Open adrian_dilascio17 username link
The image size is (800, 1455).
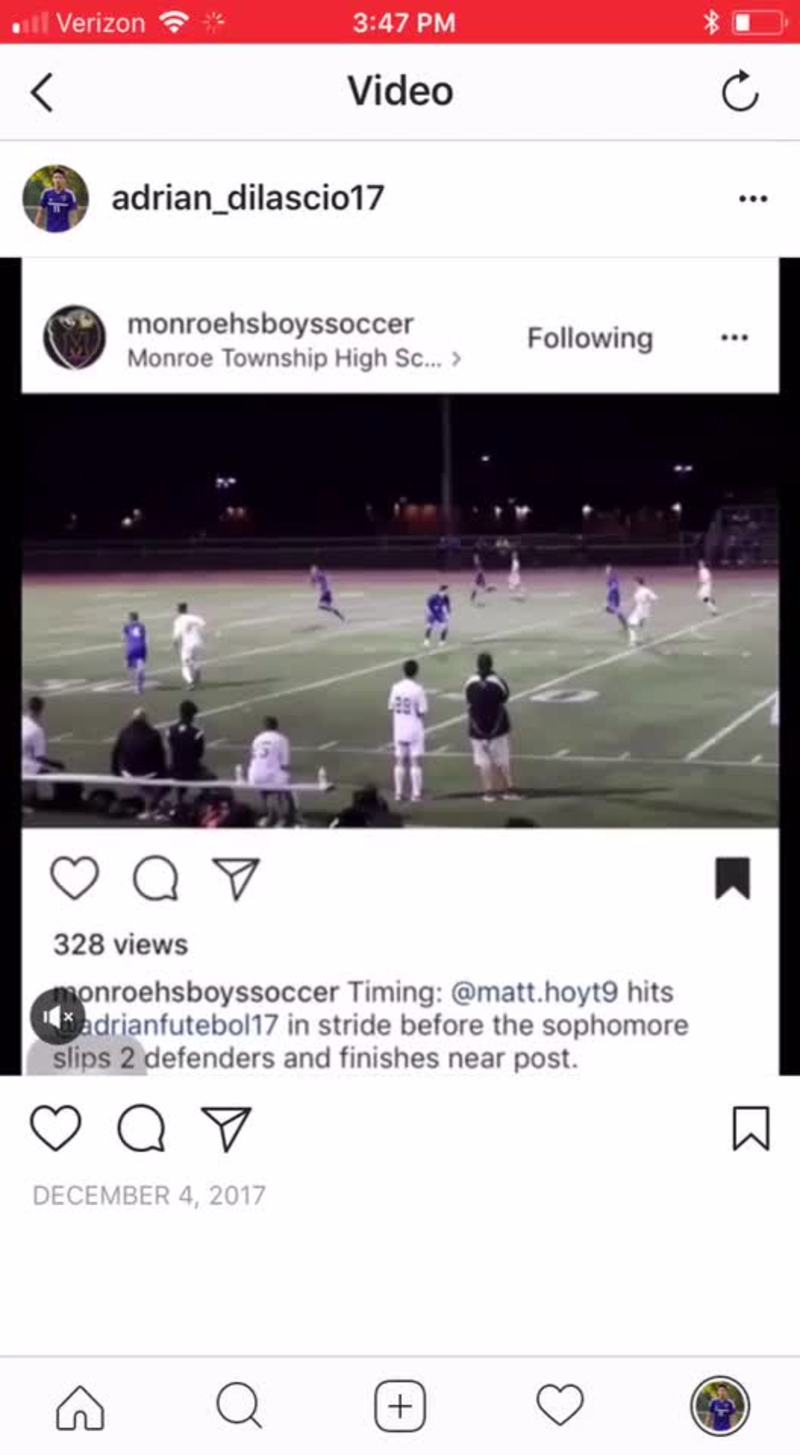point(248,198)
